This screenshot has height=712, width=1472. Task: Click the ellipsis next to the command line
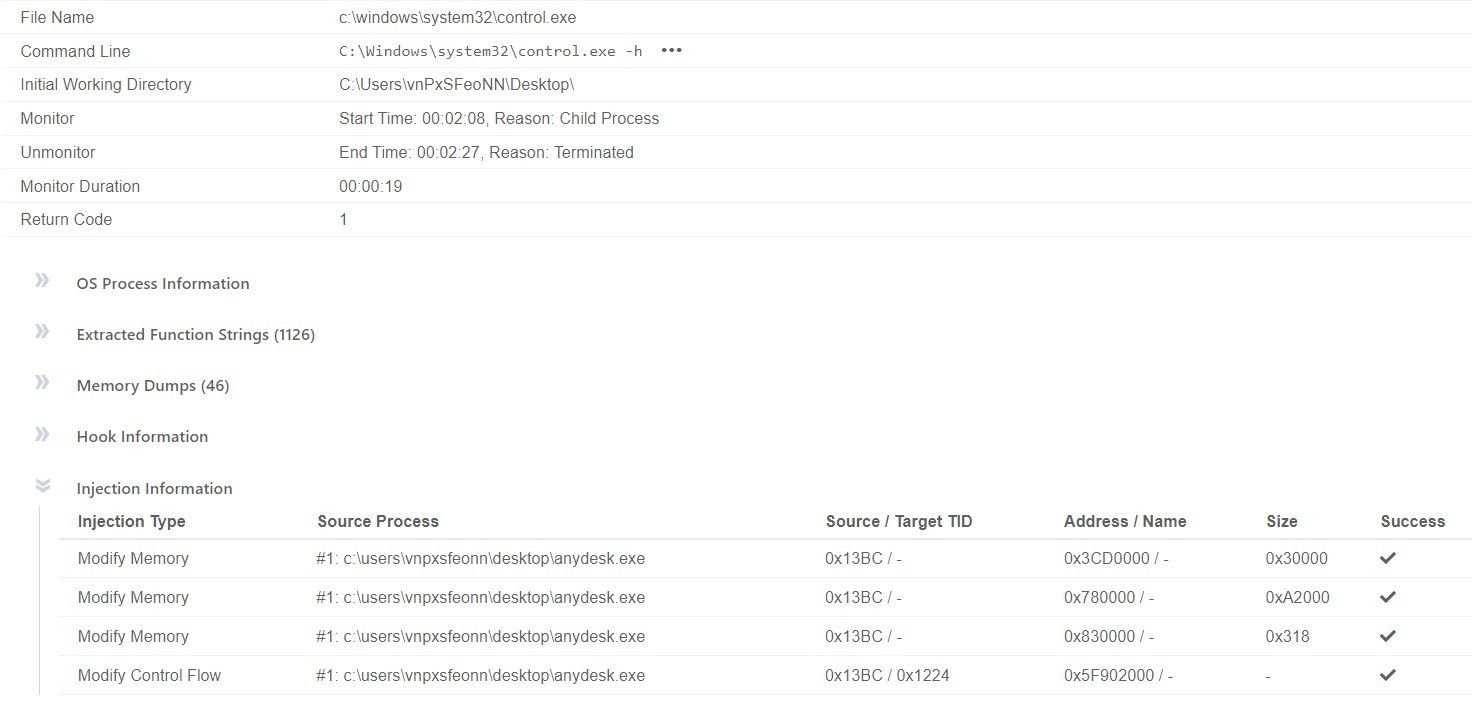coord(670,50)
